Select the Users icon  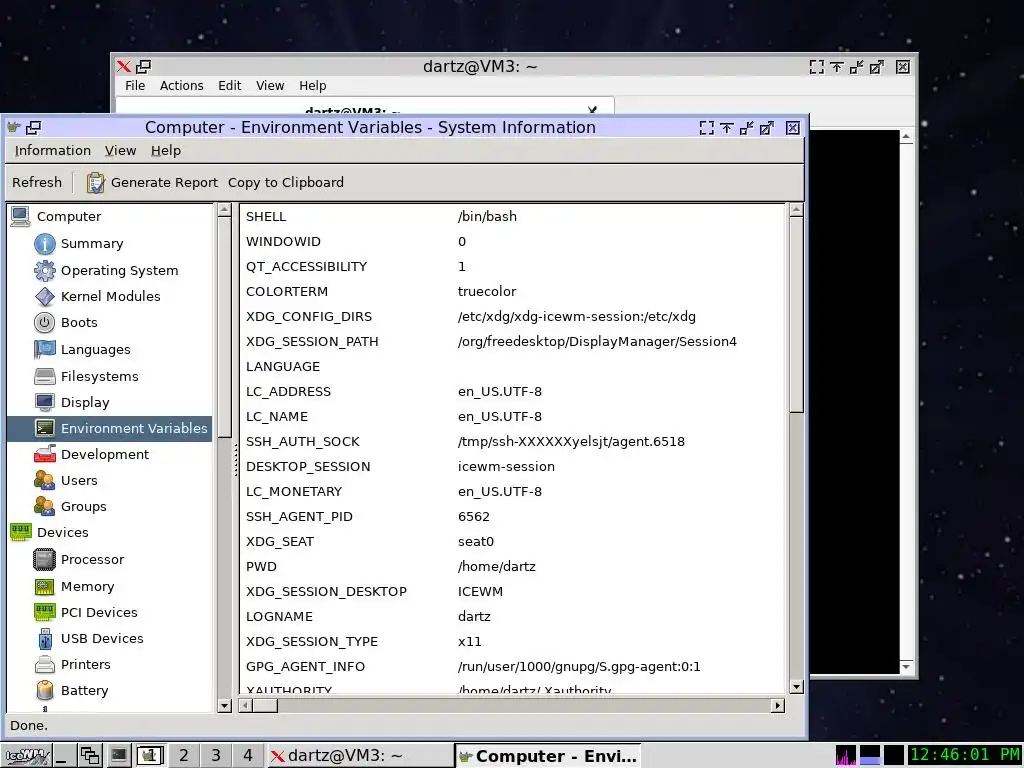pyautogui.click(x=44, y=481)
